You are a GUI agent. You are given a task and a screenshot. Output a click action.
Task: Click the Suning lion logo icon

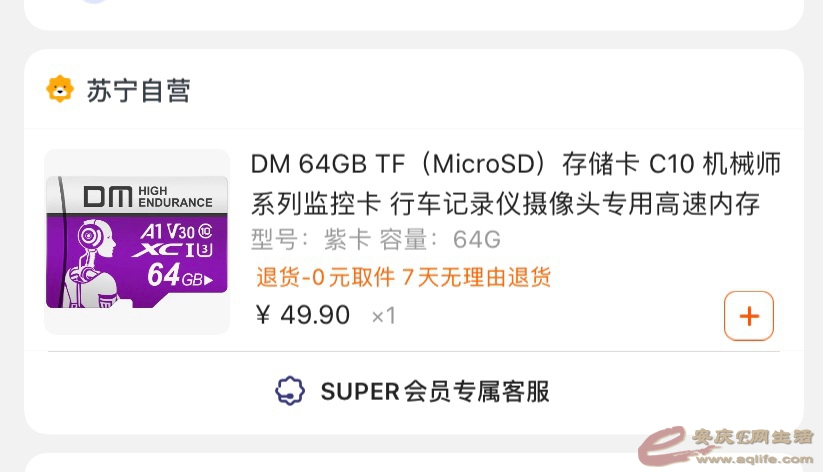(60, 90)
